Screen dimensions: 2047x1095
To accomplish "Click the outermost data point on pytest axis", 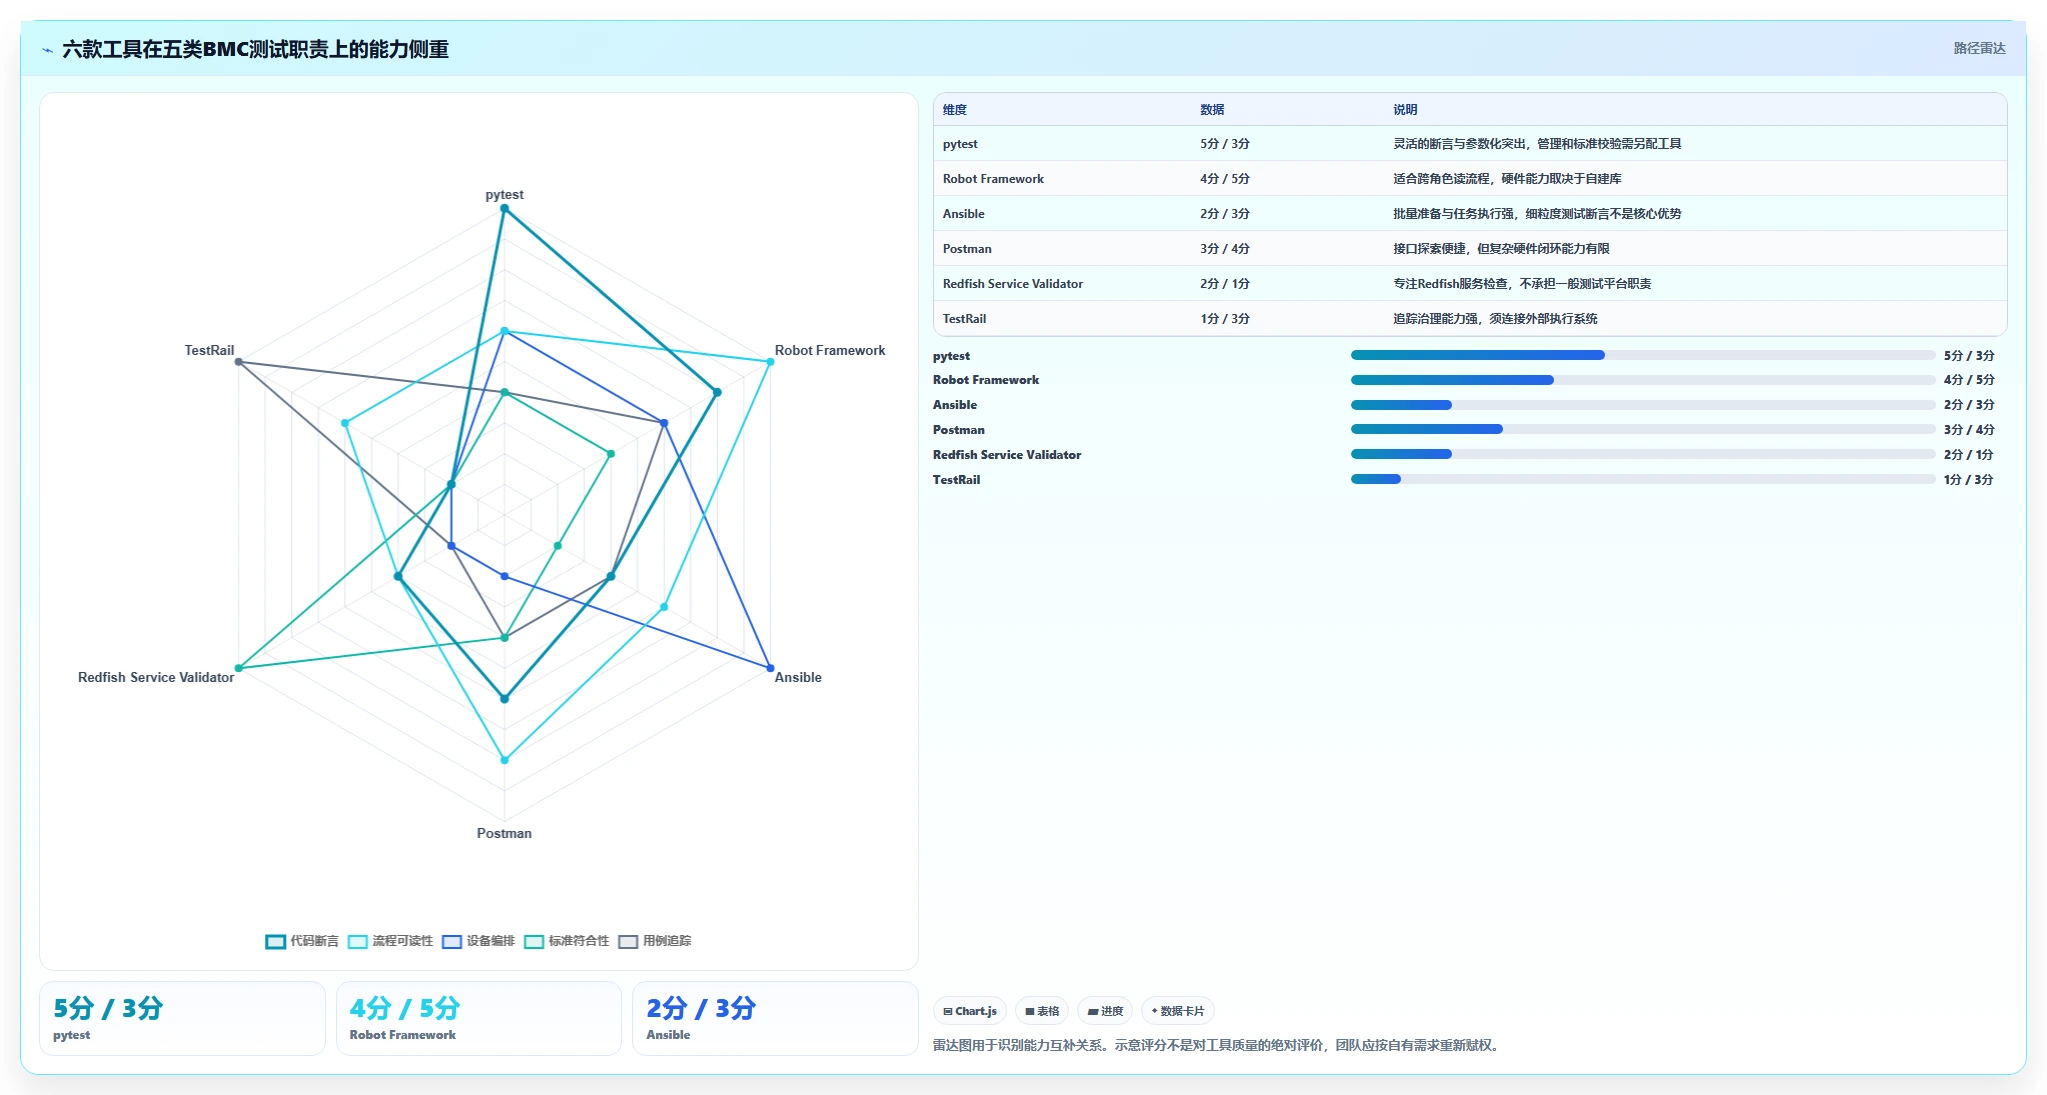I will (504, 209).
